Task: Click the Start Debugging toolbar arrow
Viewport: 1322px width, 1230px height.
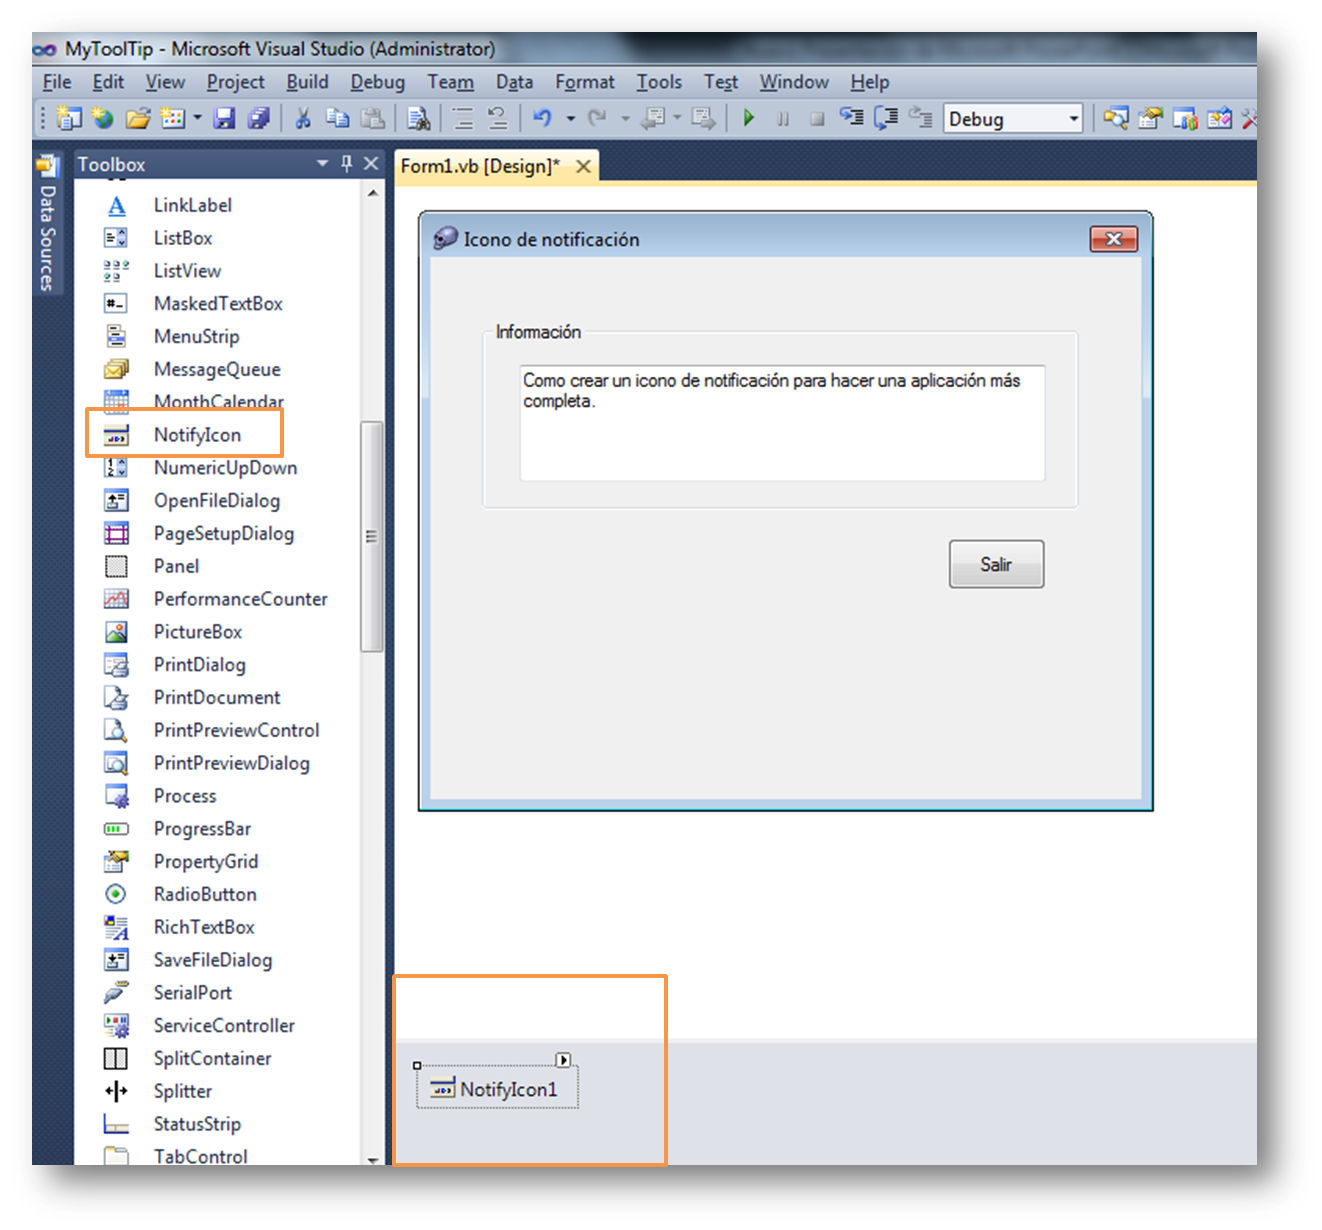Action: [749, 117]
